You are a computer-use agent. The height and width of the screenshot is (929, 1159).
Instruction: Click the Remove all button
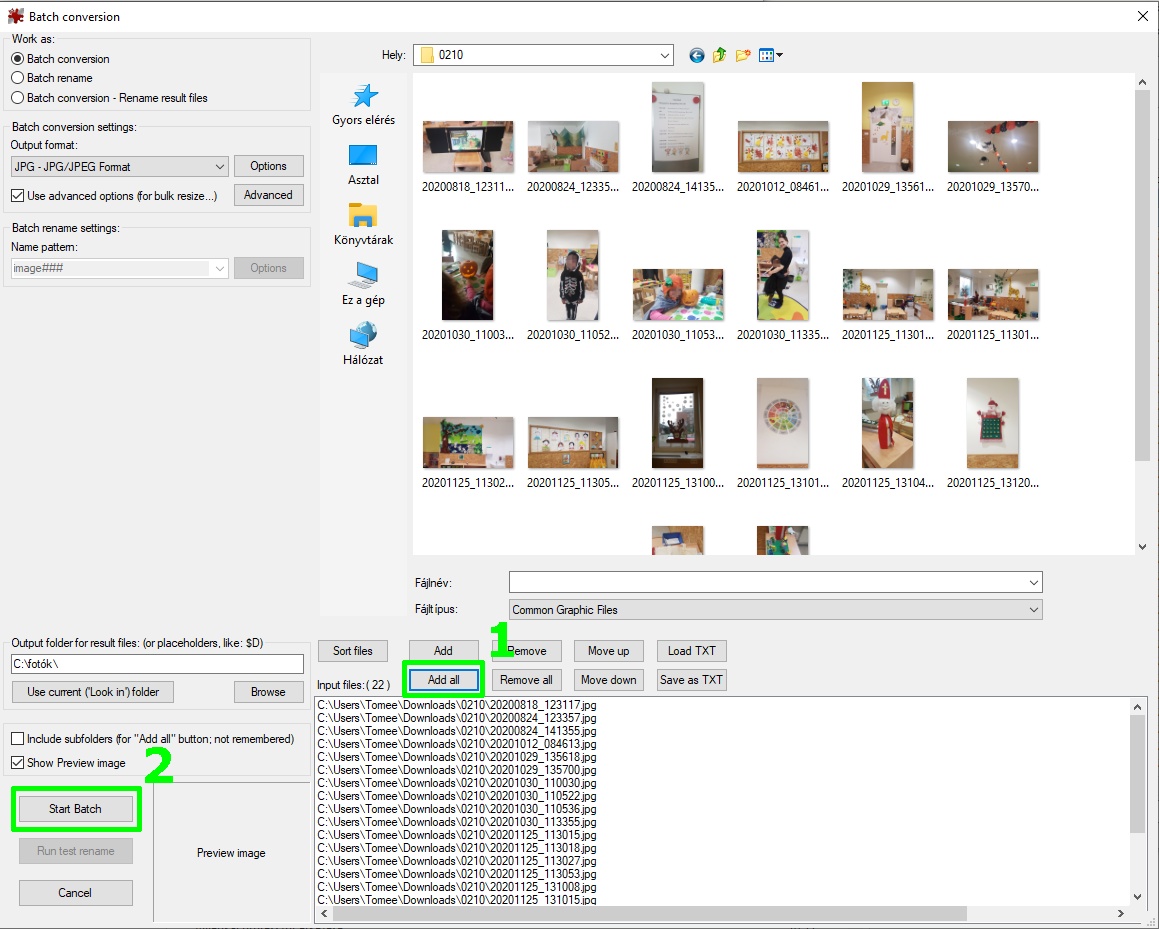tap(526, 680)
